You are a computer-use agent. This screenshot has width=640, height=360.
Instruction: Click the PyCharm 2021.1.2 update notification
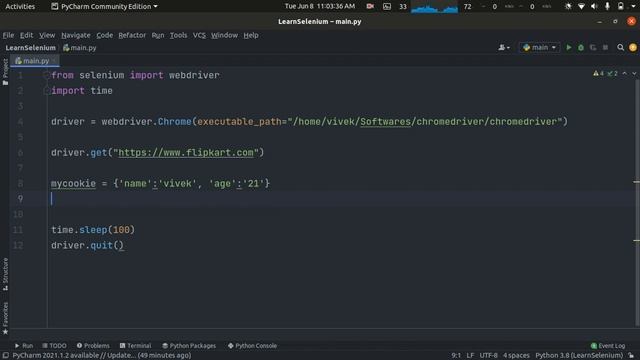[x=102, y=356]
